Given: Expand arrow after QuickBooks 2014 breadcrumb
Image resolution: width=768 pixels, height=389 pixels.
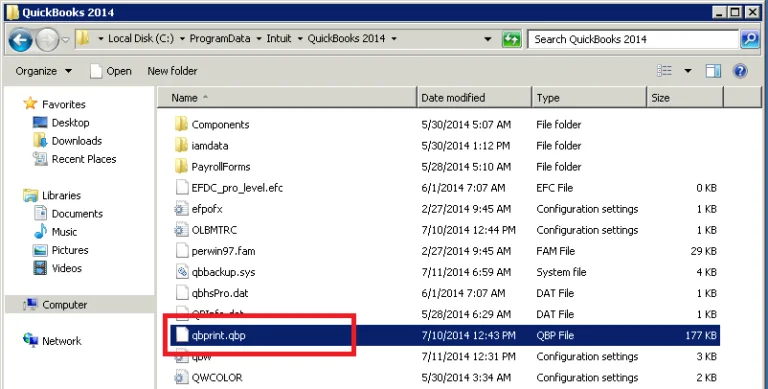Looking at the screenshot, I should pyautogui.click(x=394, y=39).
